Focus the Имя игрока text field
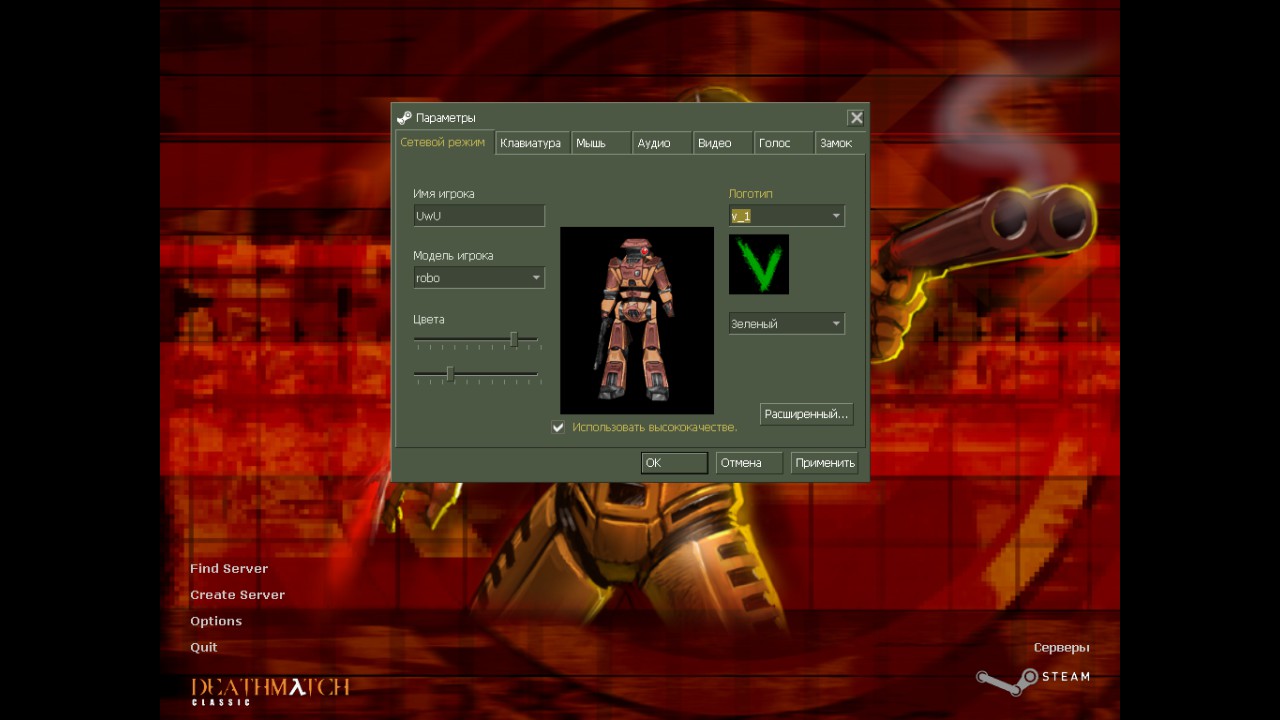Screen dimensions: 1280x720 [x=479, y=216]
